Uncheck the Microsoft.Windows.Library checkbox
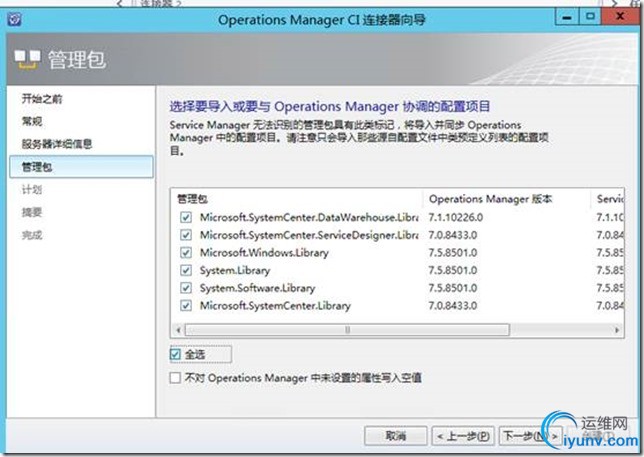644x457 pixels. [183, 252]
